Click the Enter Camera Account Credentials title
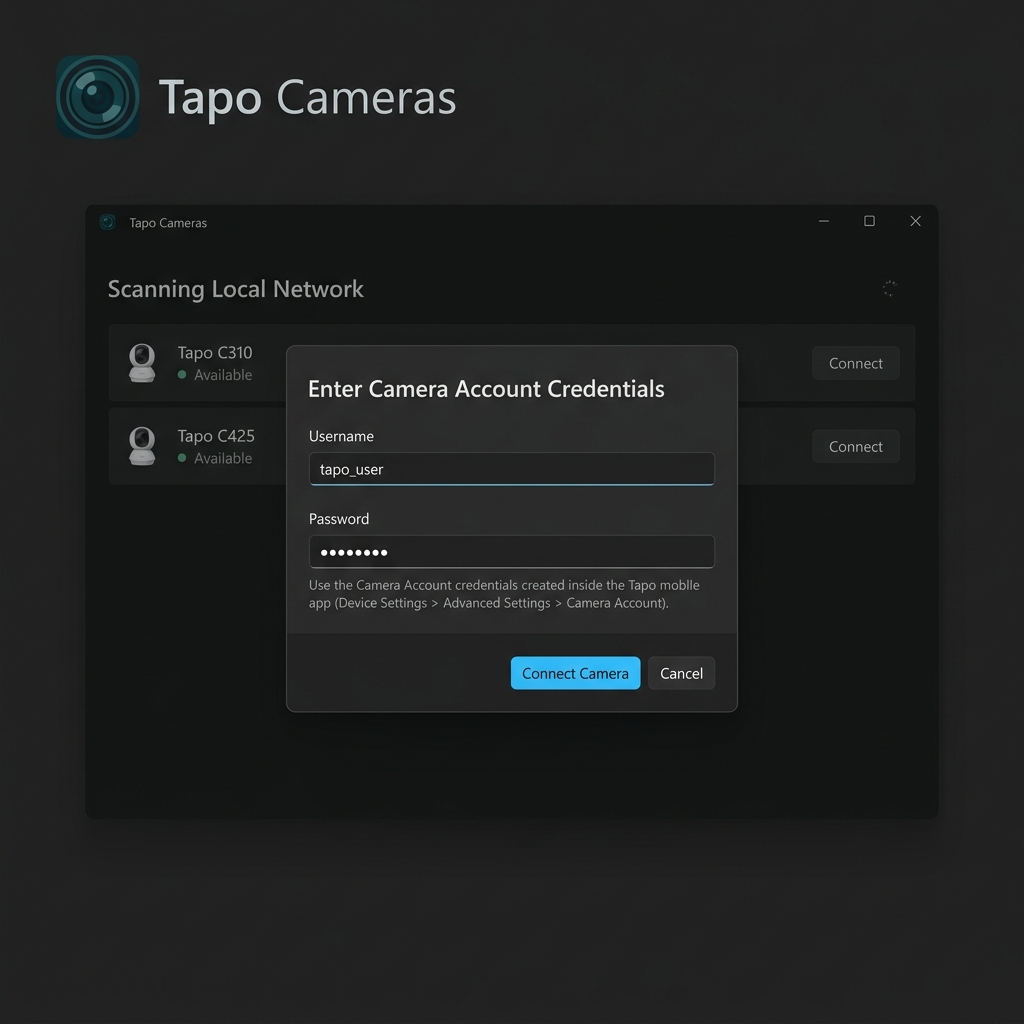Viewport: 1024px width, 1024px height. coord(486,389)
